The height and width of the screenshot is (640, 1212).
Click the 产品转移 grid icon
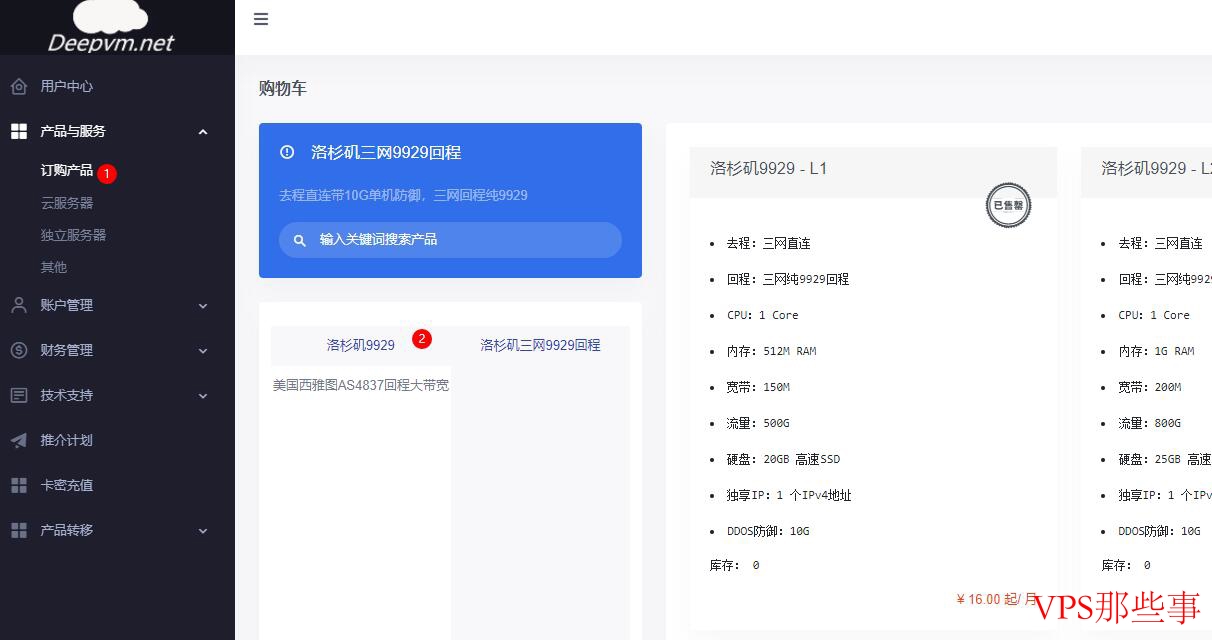[19, 530]
